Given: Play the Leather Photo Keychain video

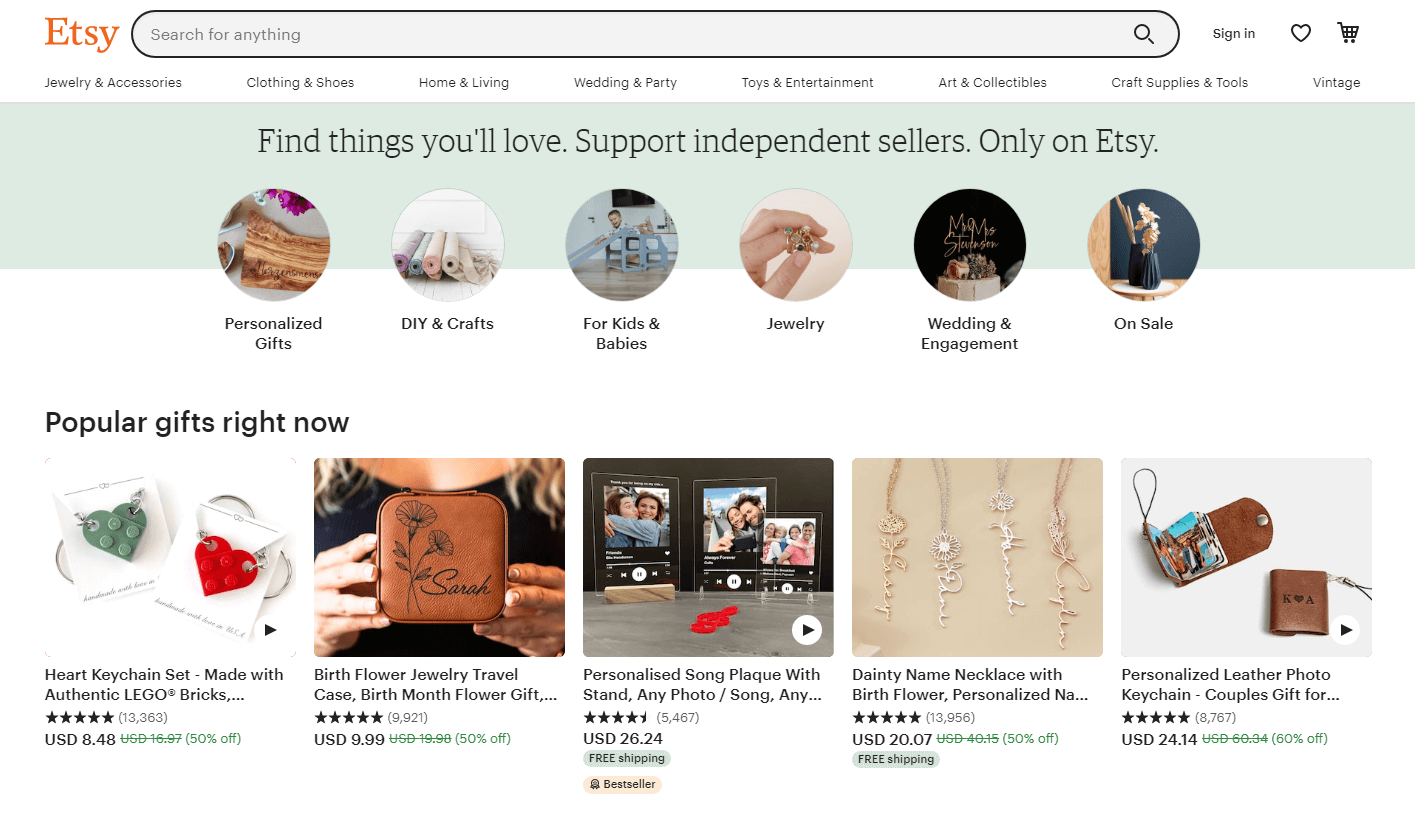Looking at the screenshot, I should click(x=1345, y=630).
